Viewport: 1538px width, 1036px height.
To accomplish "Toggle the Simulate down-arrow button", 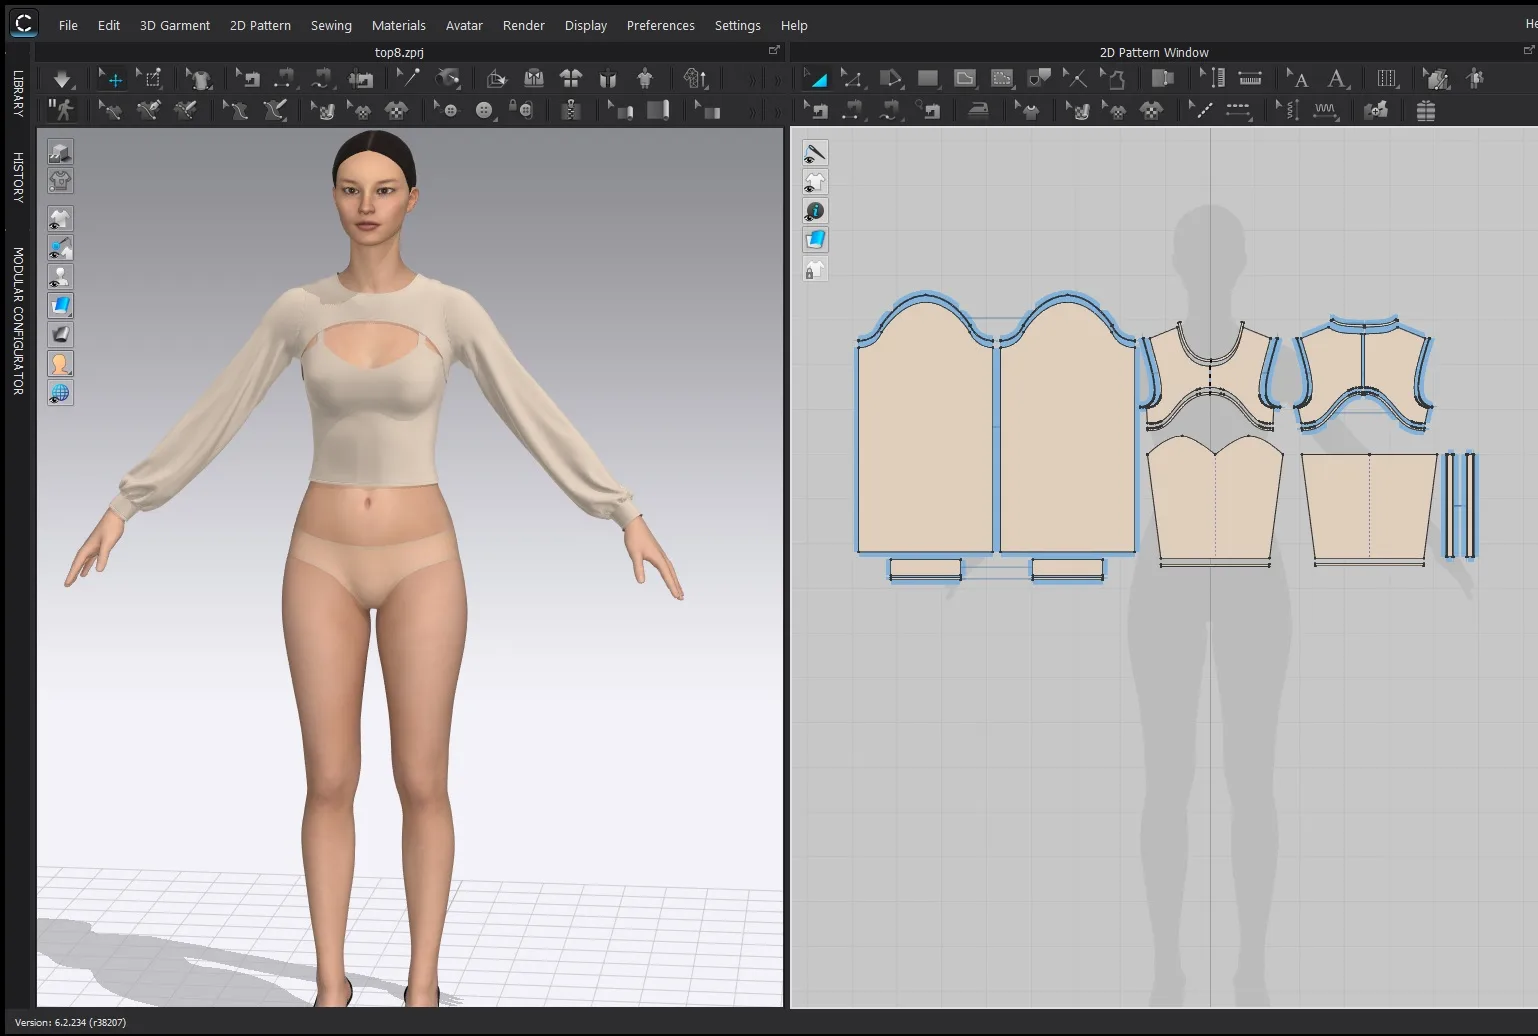I will click(x=62, y=78).
